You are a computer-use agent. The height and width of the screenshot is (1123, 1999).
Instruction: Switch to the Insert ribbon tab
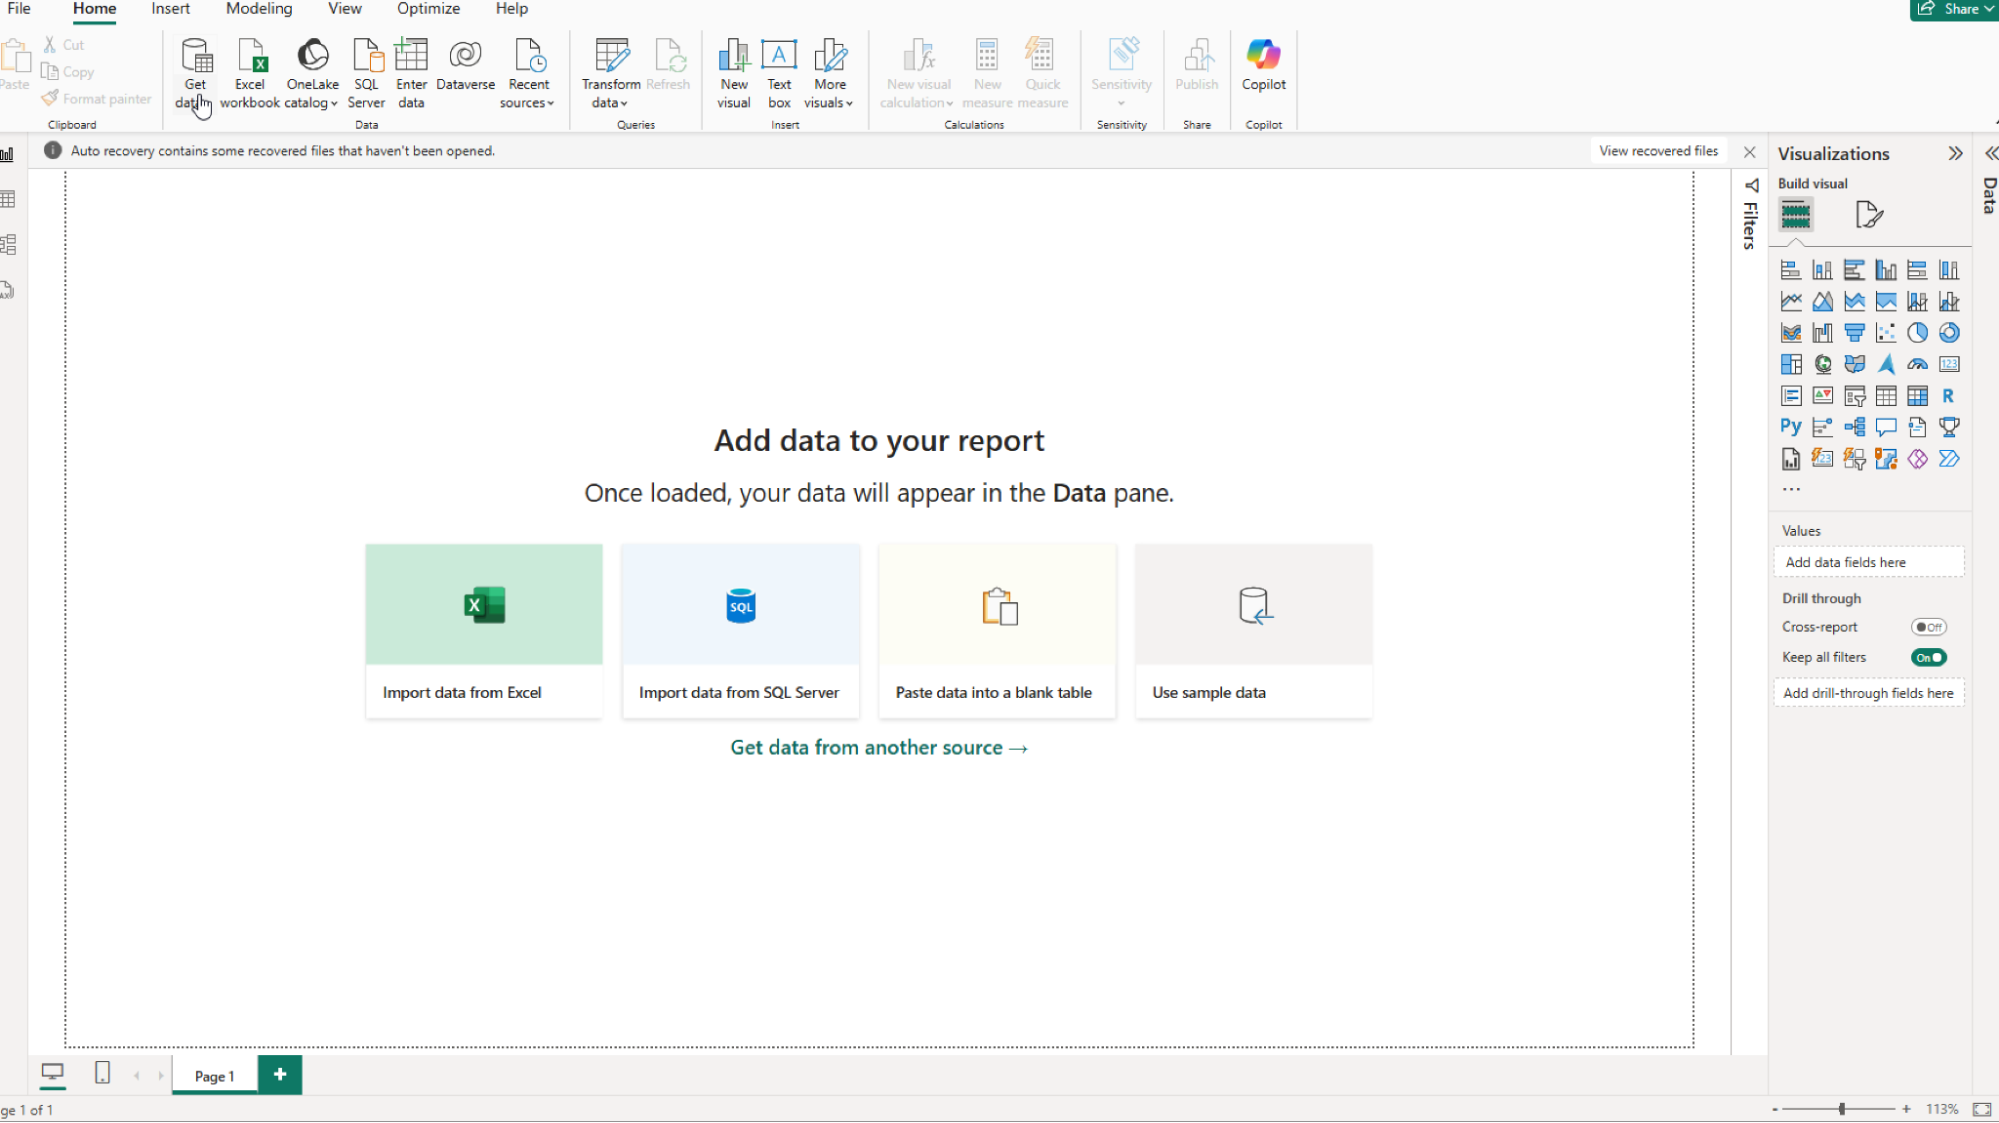click(170, 9)
